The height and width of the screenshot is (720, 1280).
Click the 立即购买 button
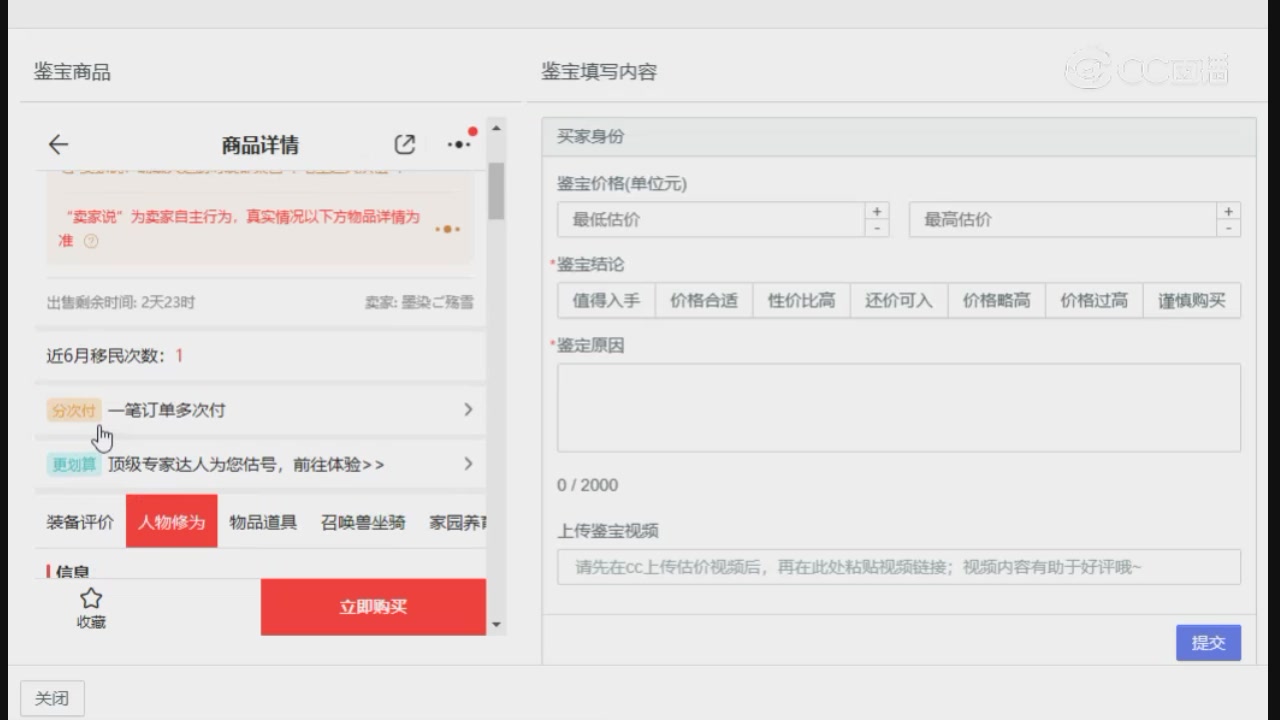[373, 607]
